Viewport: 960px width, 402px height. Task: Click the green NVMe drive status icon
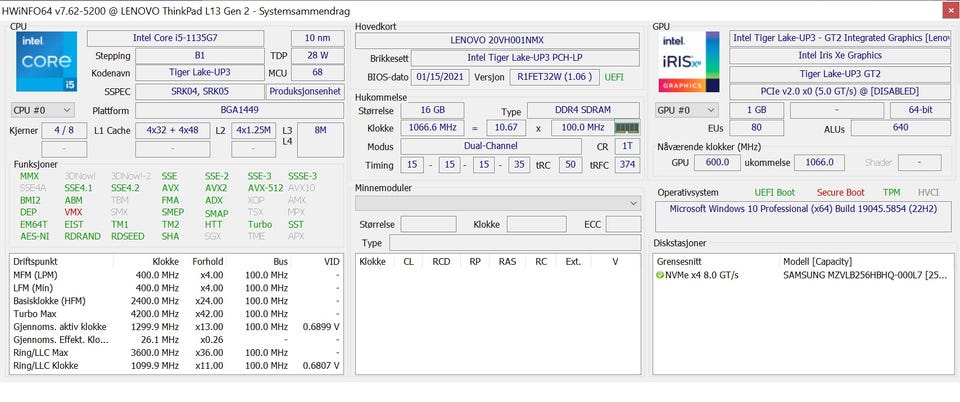click(660, 275)
